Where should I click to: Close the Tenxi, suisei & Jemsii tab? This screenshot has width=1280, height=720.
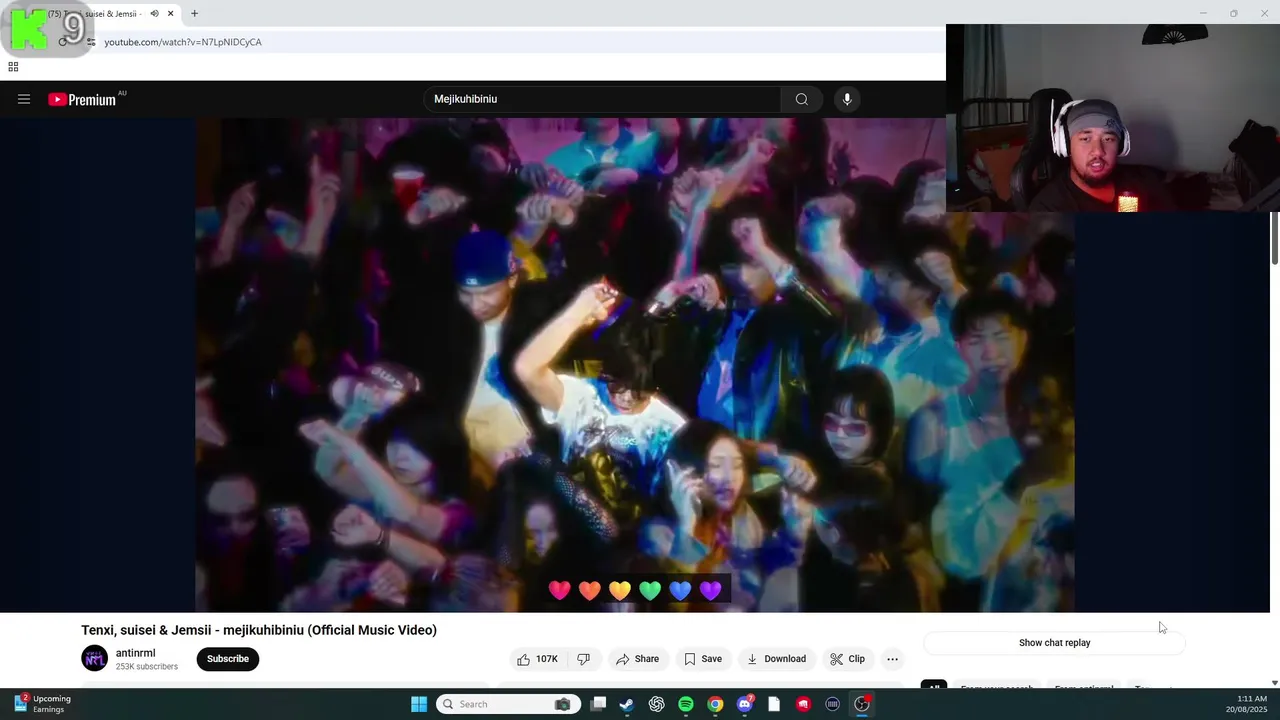(170, 14)
